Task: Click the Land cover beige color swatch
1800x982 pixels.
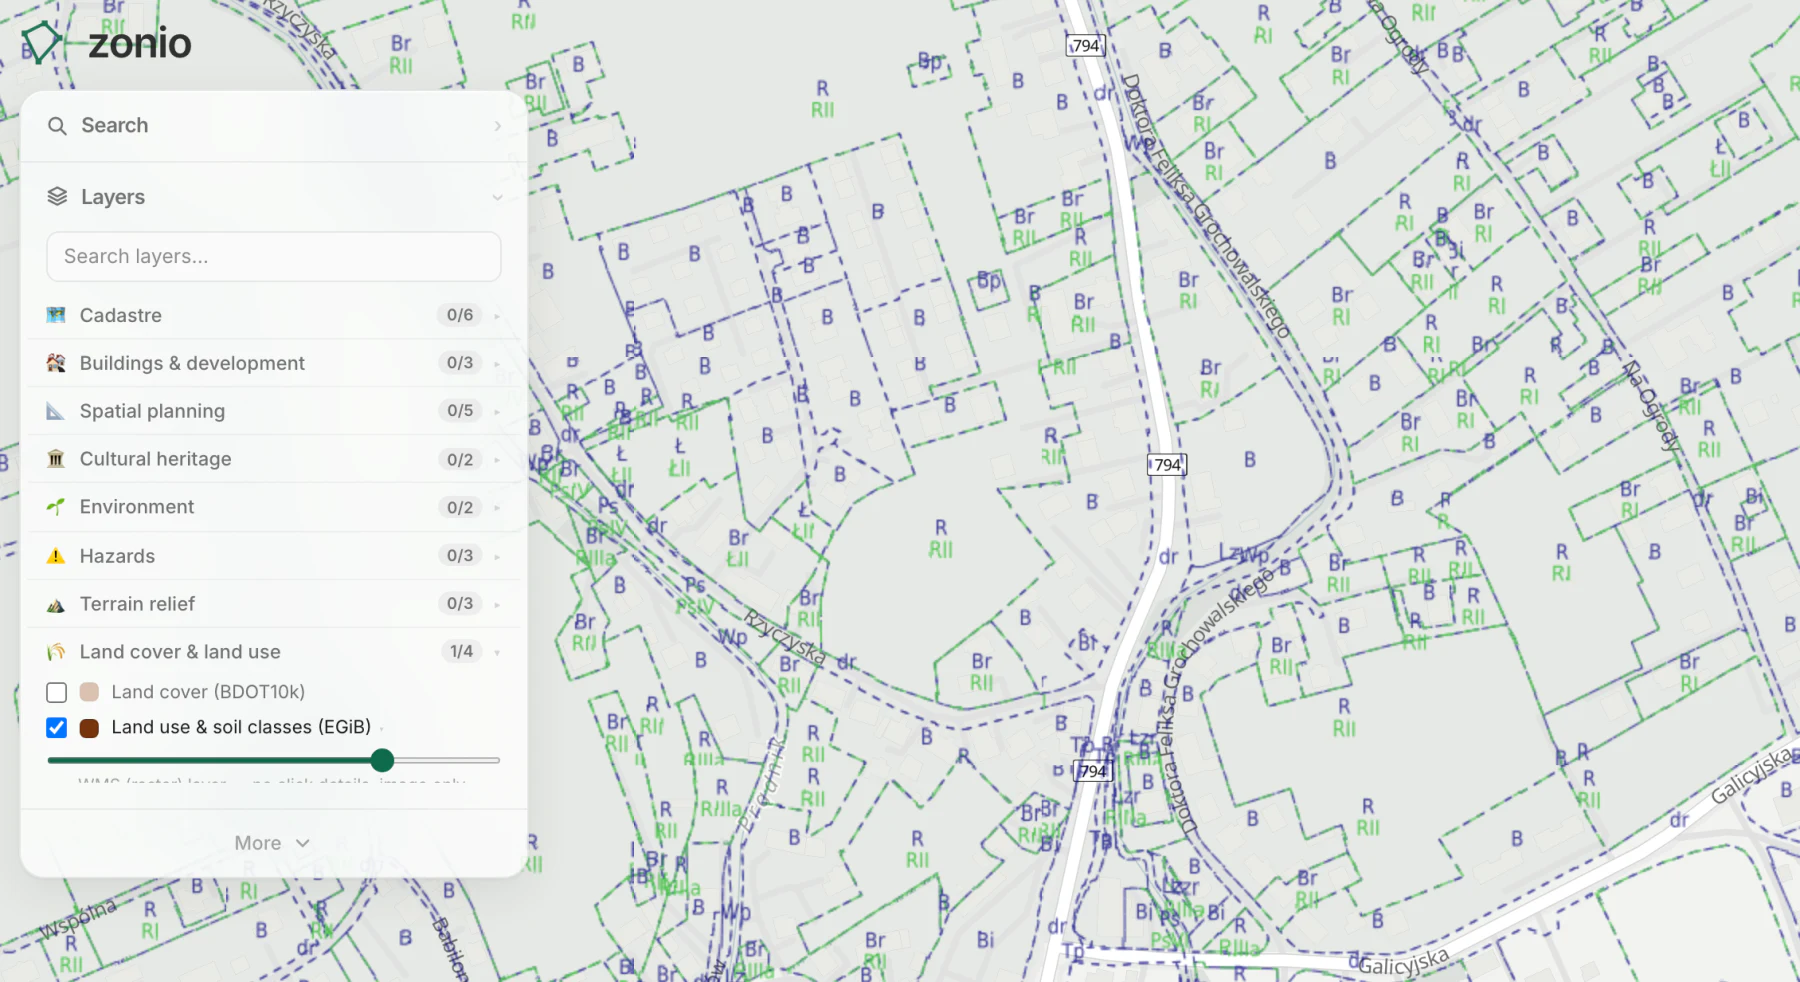Action: pyautogui.click(x=89, y=692)
